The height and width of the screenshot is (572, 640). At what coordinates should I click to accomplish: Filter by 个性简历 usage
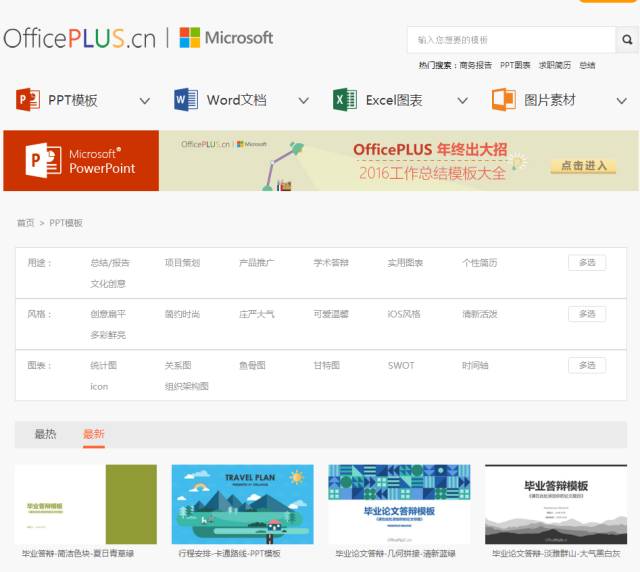tap(480, 263)
